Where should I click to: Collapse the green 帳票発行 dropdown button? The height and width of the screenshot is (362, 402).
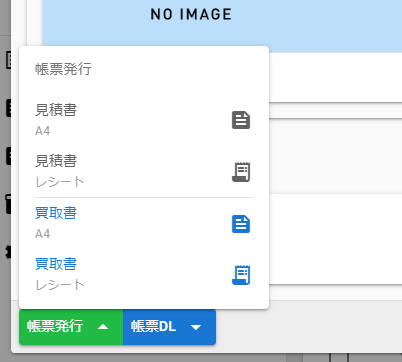pos(71,327)
